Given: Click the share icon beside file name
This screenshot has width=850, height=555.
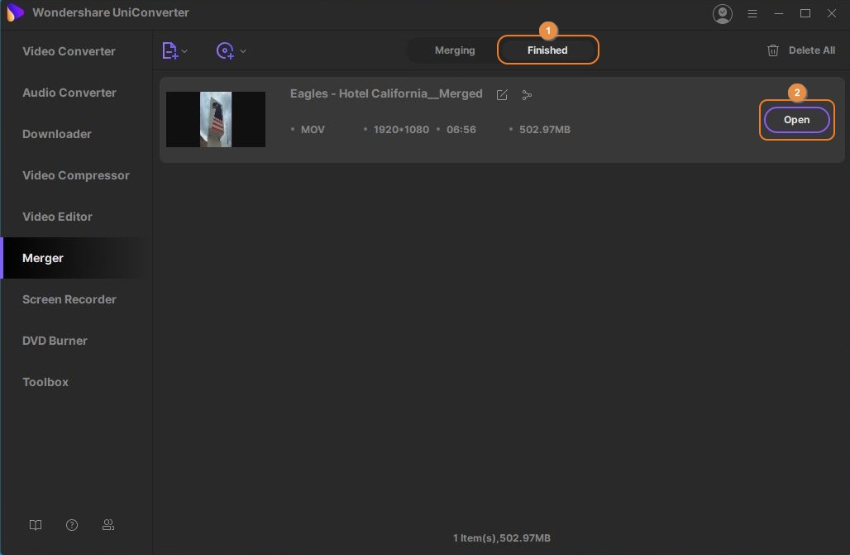Looking at the screenshot, I should click(527, 95).
